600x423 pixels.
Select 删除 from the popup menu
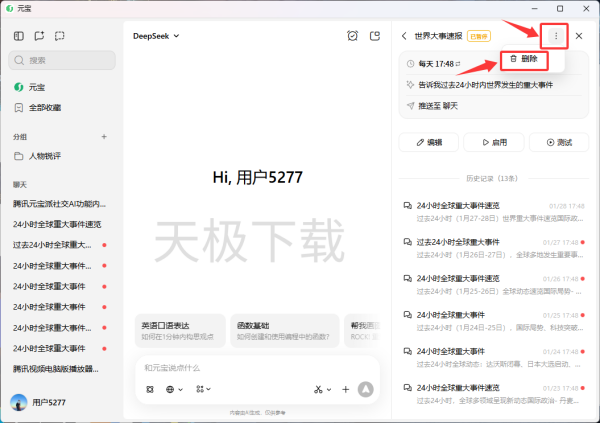click(523, 59)
